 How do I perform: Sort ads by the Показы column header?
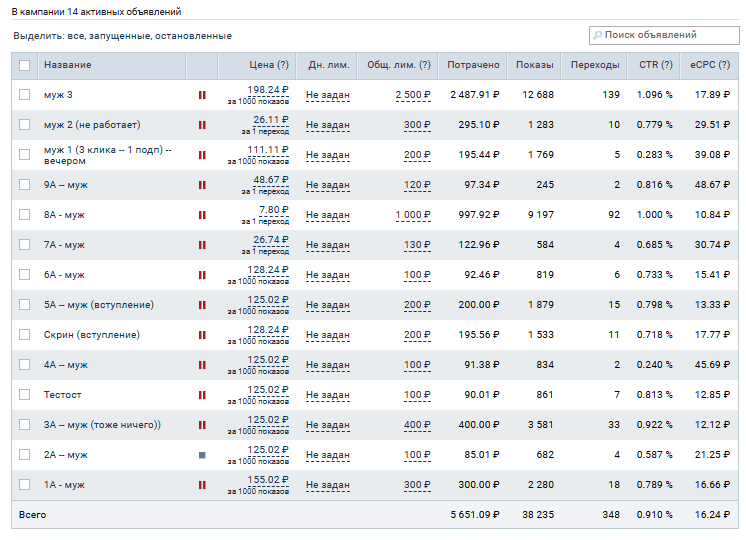coord(534,65)
